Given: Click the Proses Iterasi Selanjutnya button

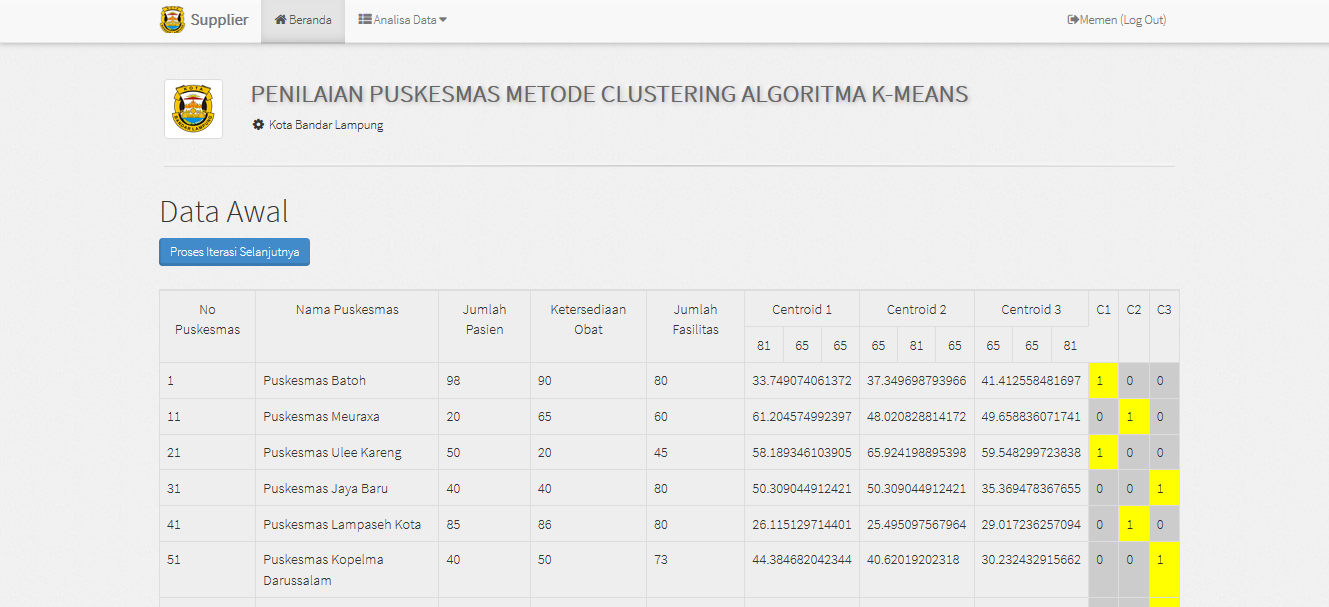Looking at the screenshot, I should click(235, 252).
